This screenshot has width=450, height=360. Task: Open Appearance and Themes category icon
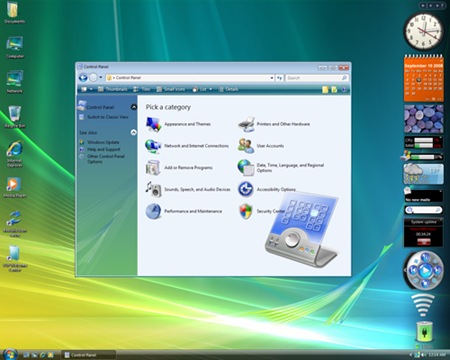(153, 124)
